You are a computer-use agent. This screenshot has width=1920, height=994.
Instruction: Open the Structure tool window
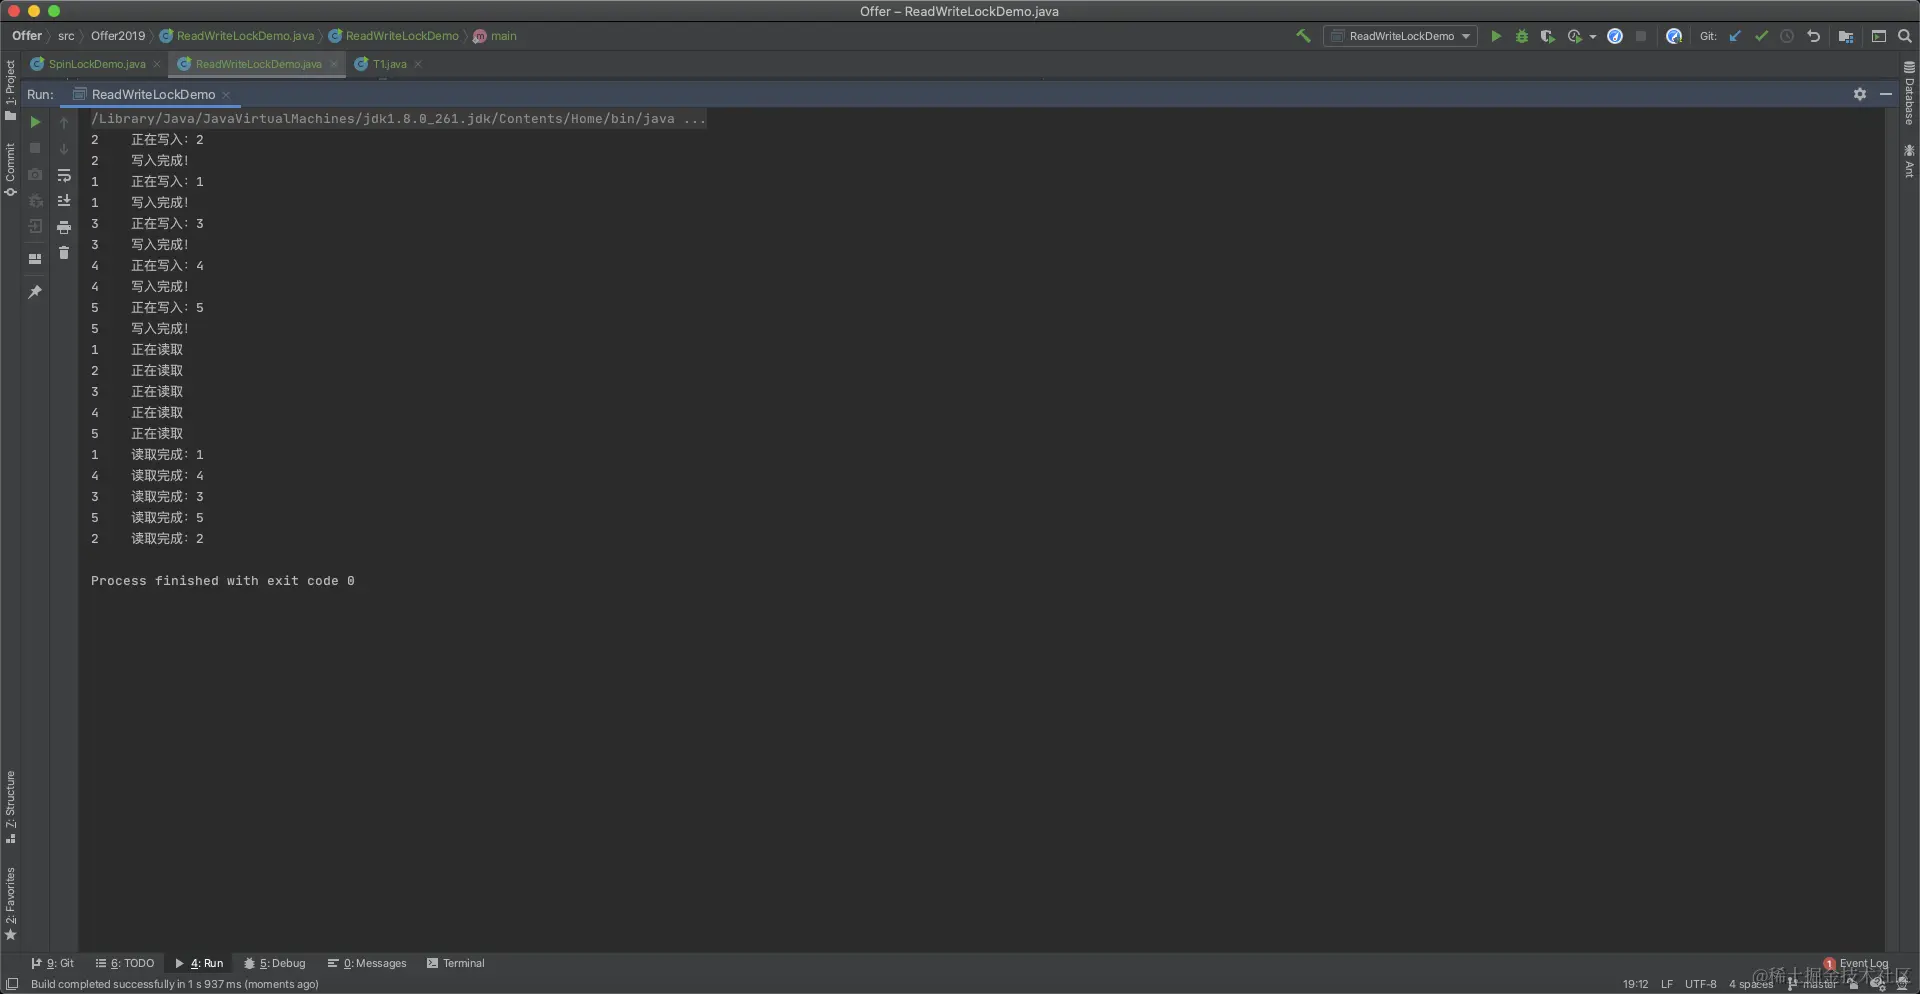pyautogui.click(x=10, y=808)
